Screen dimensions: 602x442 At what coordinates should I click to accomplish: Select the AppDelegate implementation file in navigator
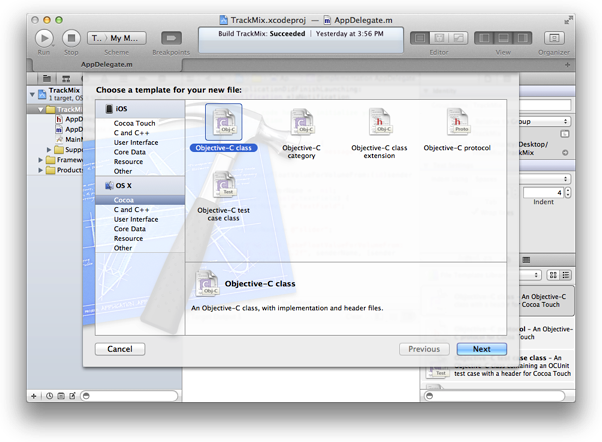point(69,129)
